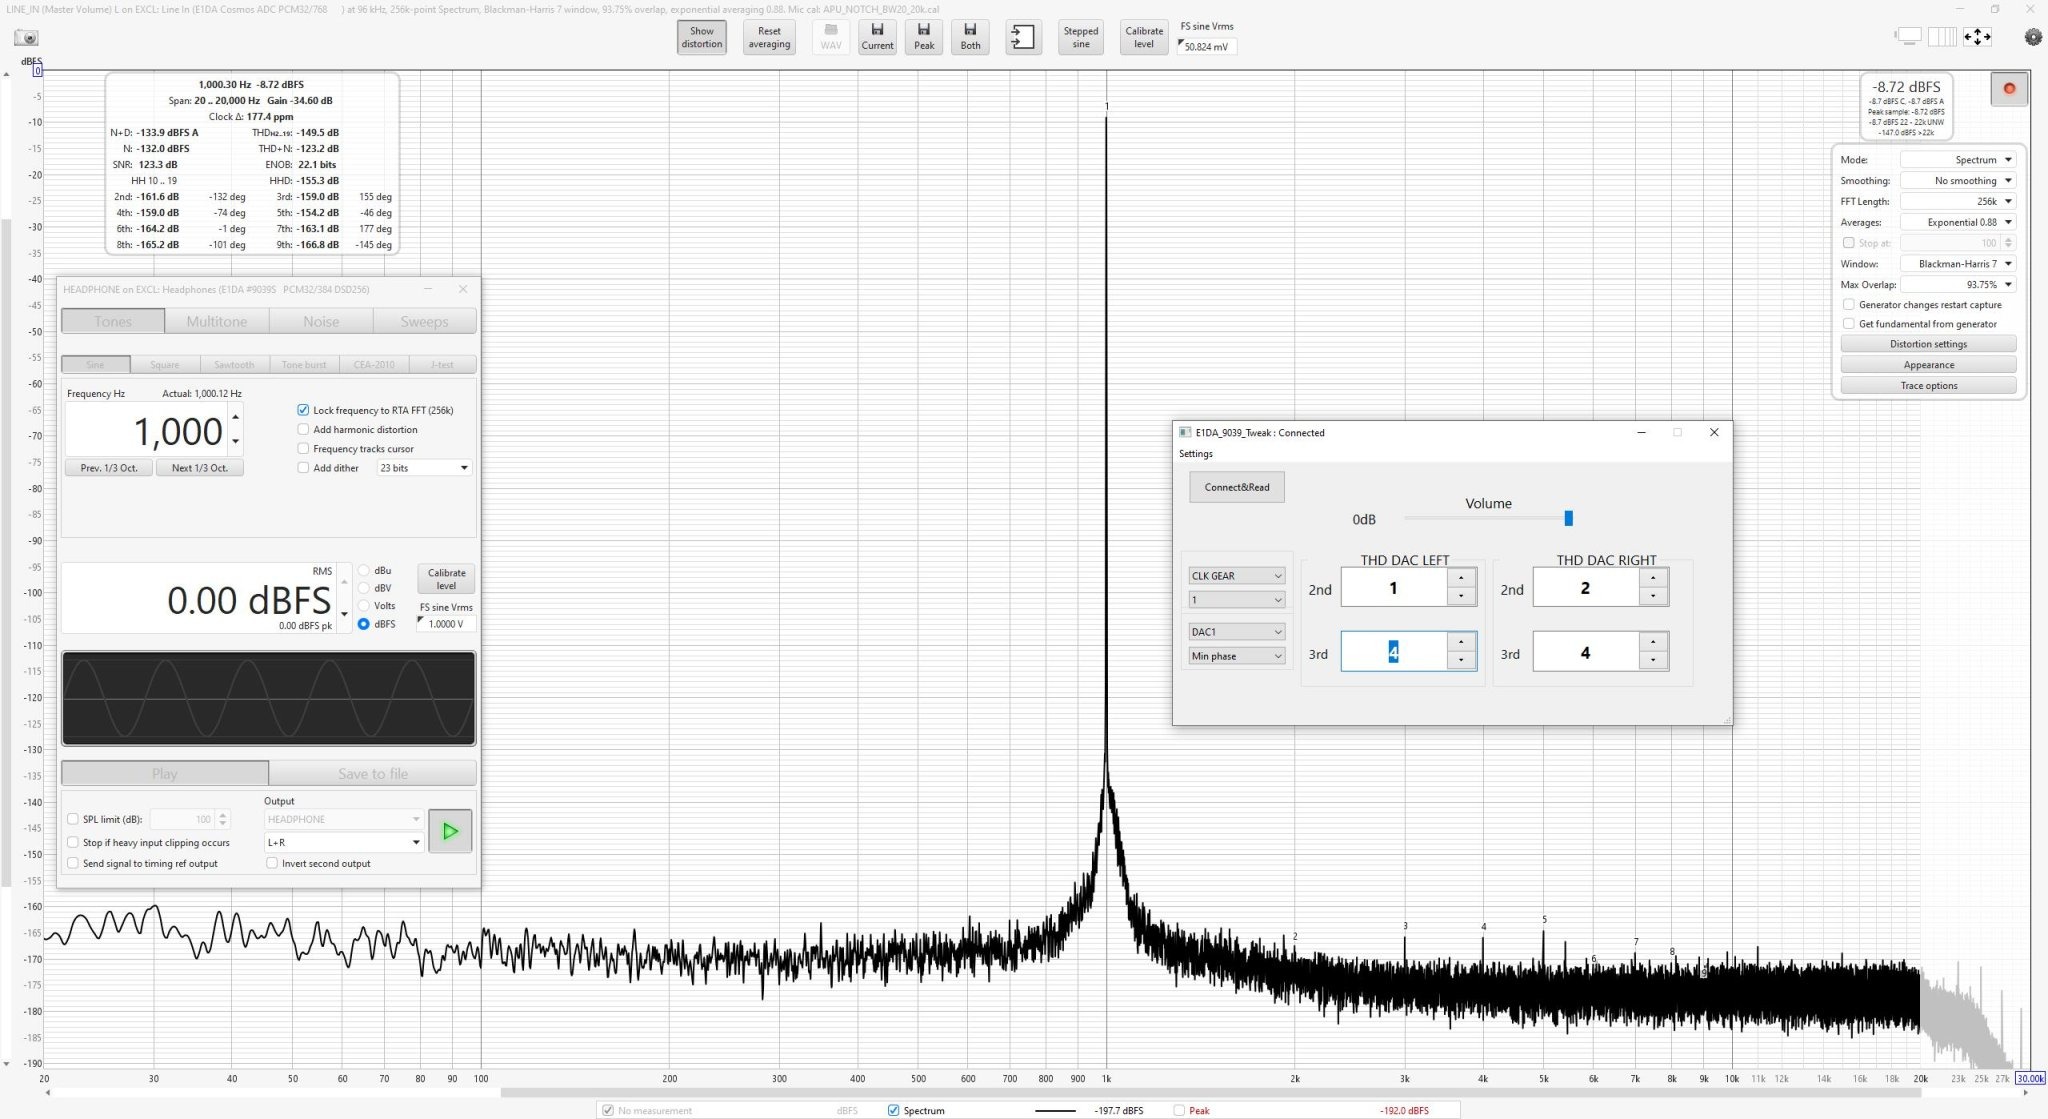This screenshot has width=2048, height=1119.
Task: Click the import measurement arrow icon
Action: 1023,38
